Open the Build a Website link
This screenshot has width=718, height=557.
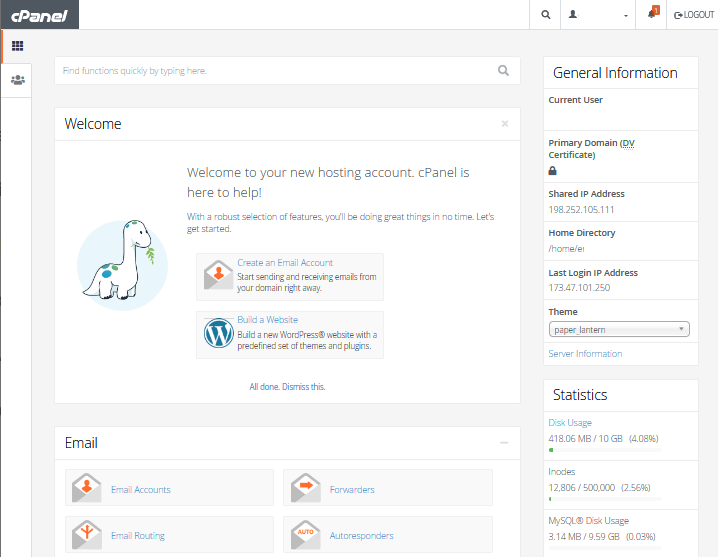pyautogui.click(x=267, y=320)
